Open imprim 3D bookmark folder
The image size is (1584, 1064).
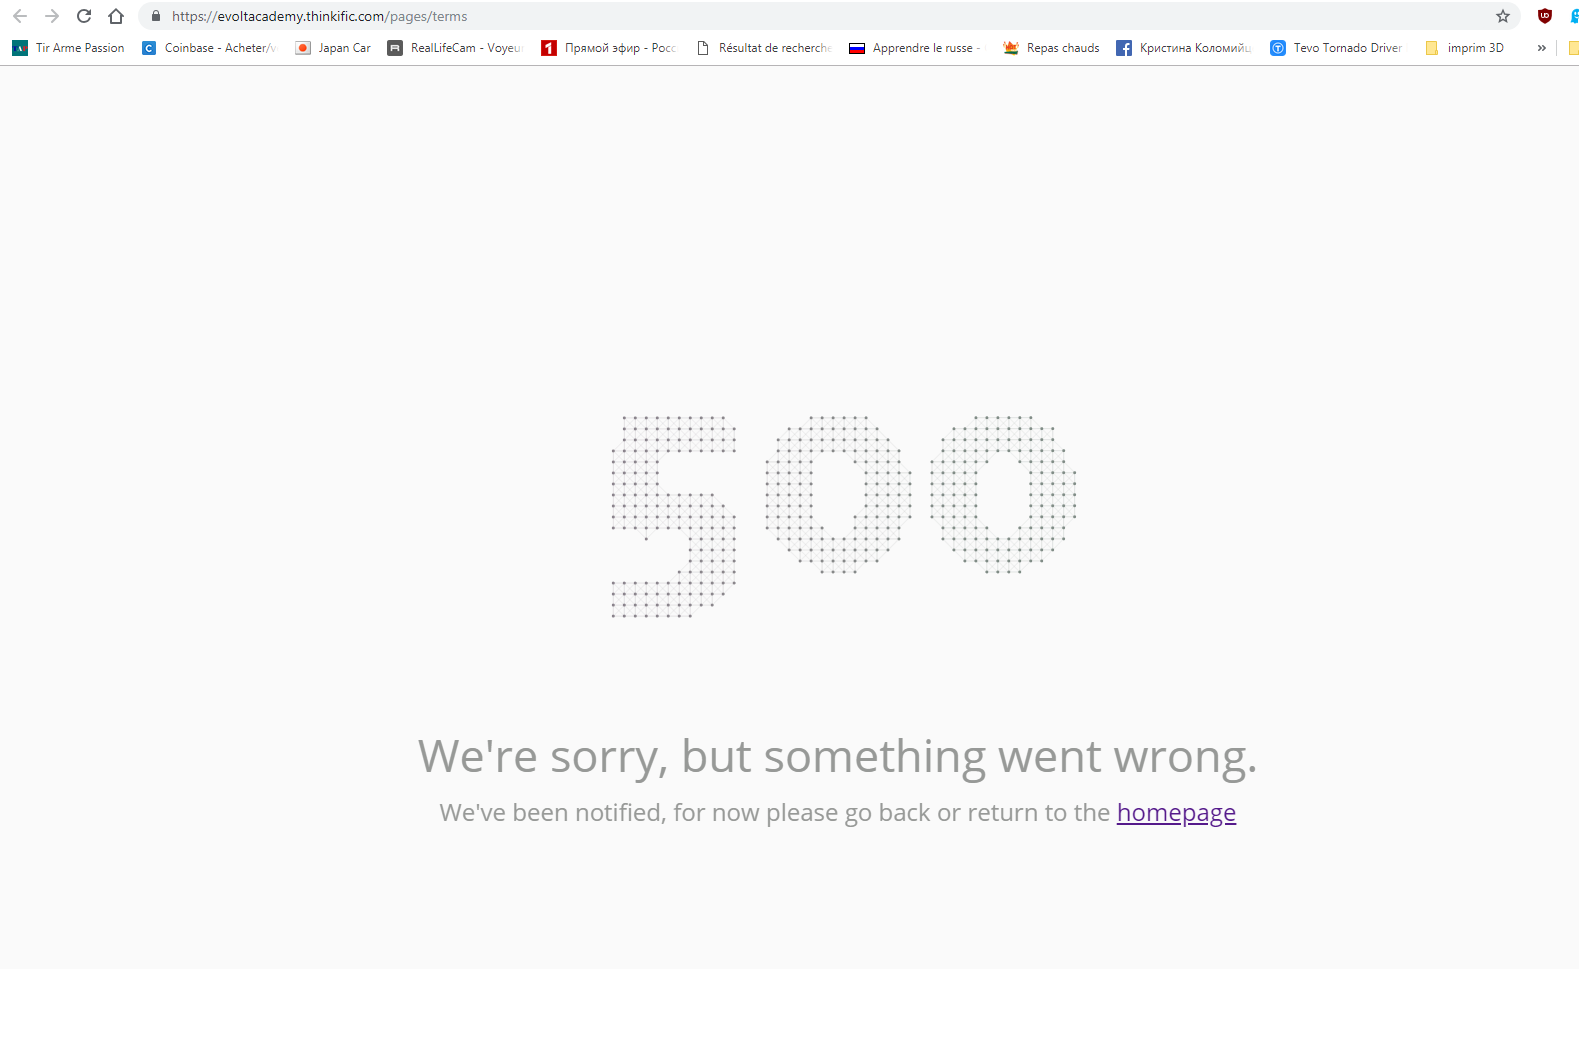pos(1464,48)
